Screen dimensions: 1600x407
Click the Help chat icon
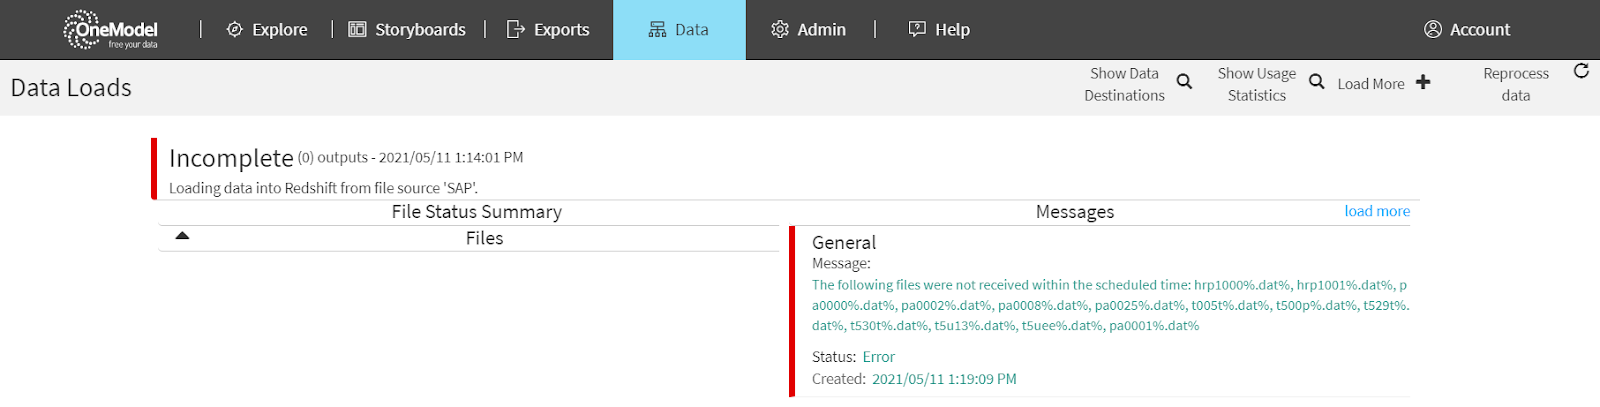coord(917,30)
